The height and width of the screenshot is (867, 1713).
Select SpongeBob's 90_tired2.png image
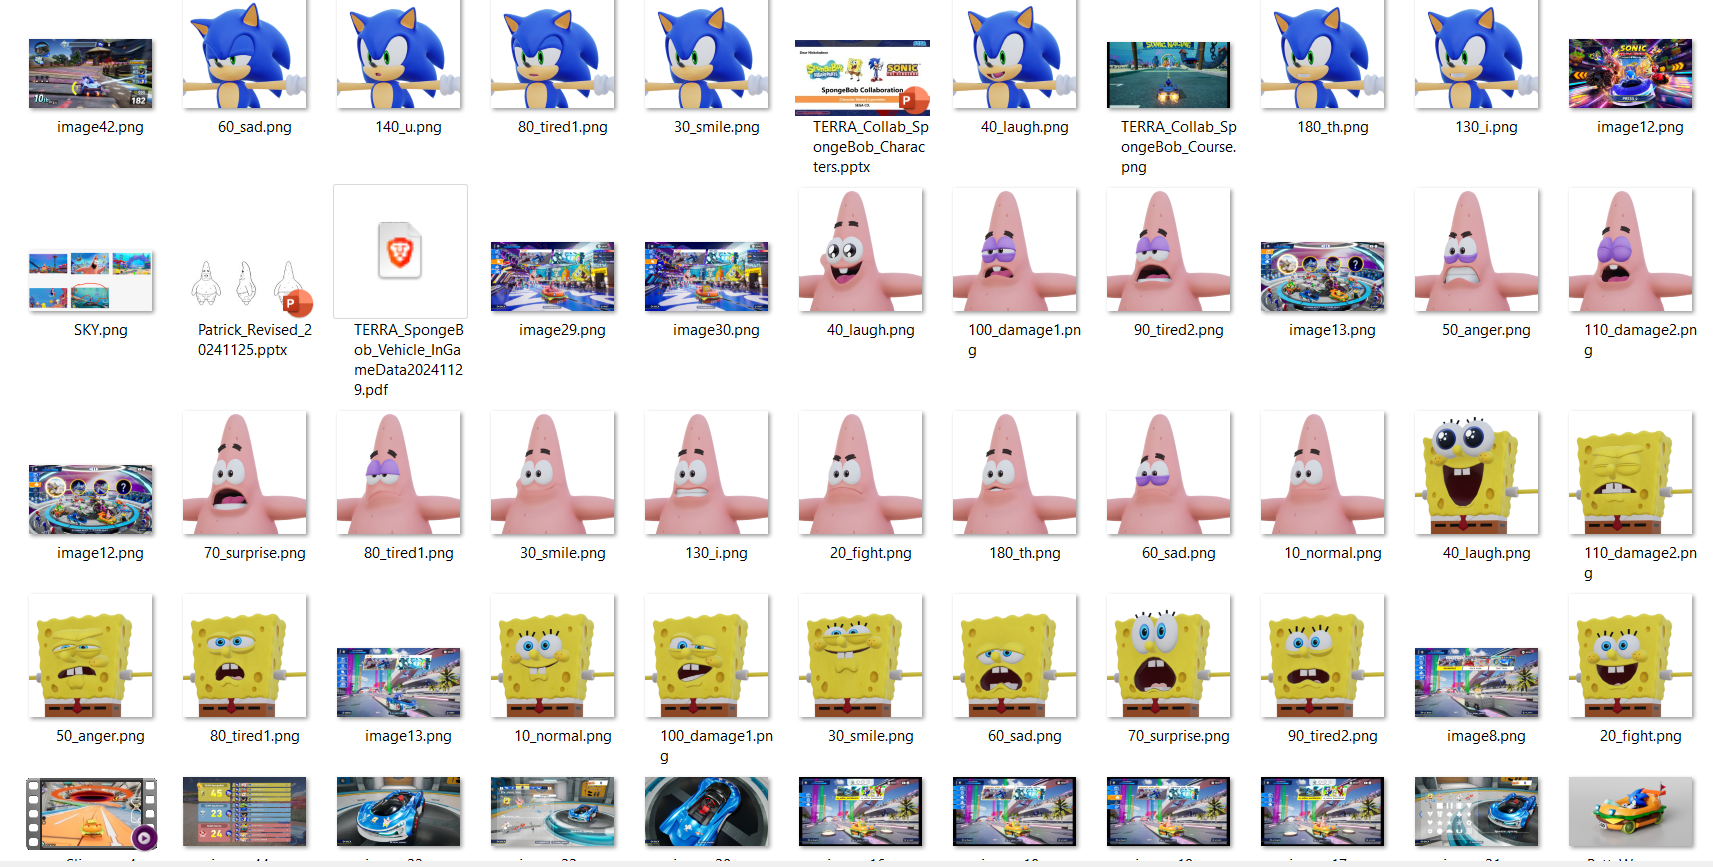click(x=1323, y=656)
